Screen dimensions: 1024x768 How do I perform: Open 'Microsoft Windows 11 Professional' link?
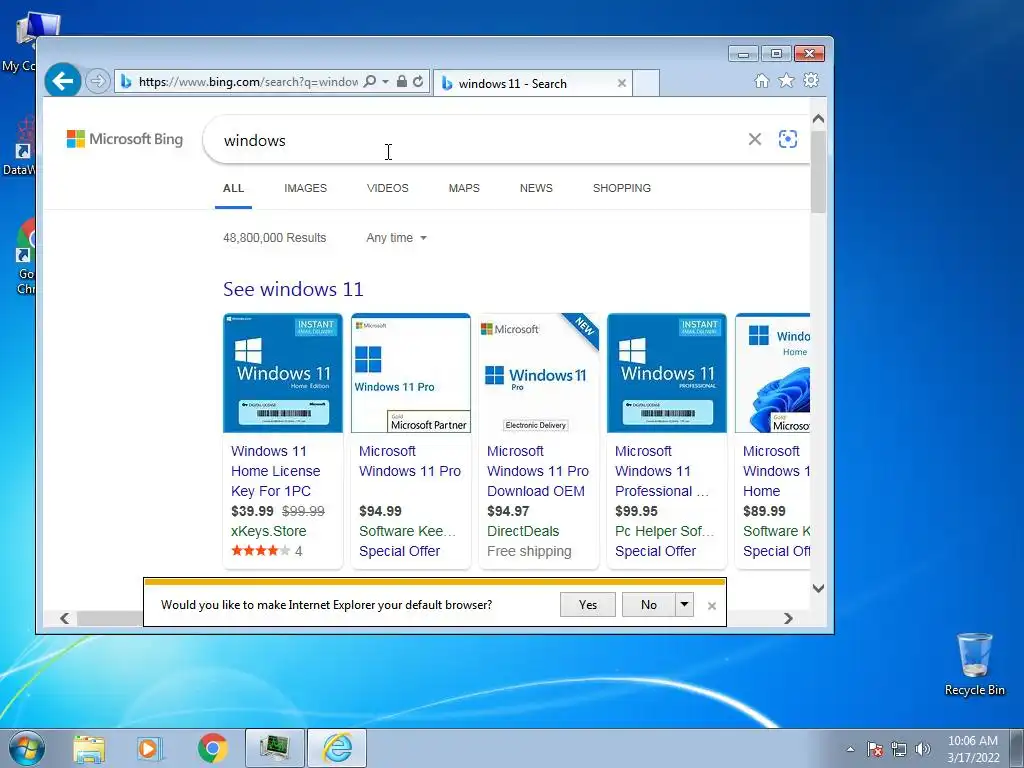tap(662, 471)
